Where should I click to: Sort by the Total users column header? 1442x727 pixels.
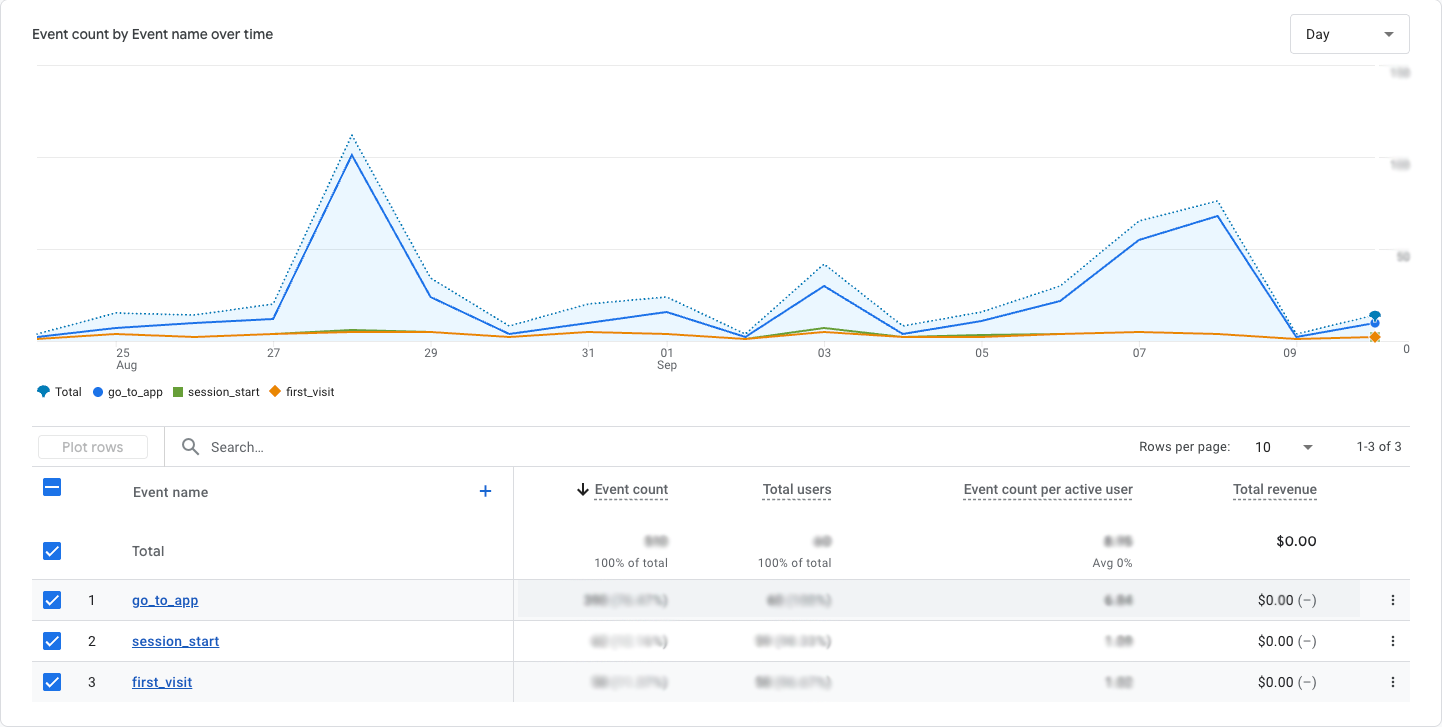point(796,489)
